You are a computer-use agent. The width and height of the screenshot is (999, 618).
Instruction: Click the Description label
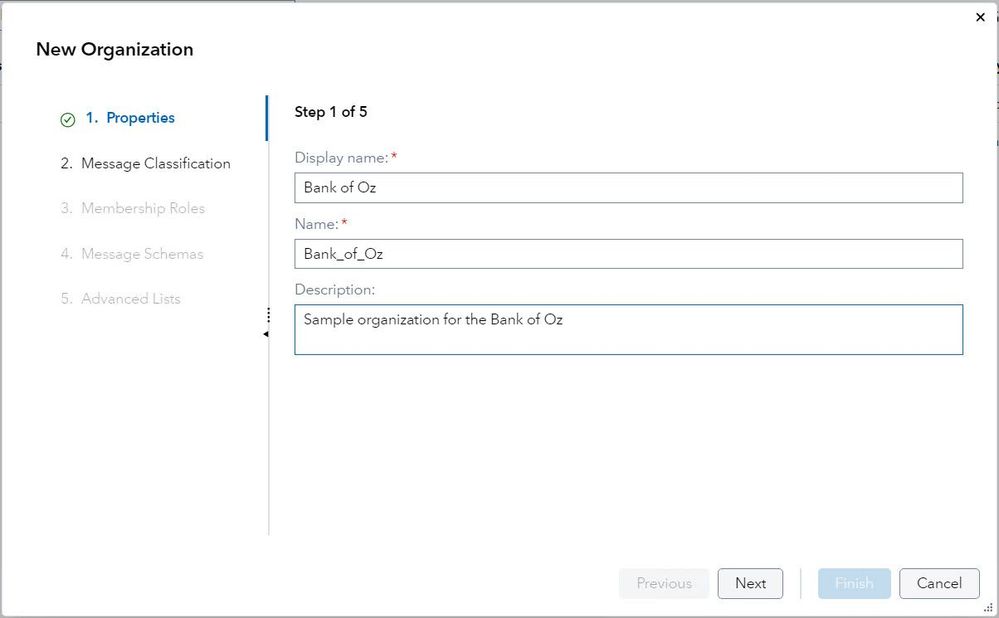tap(334, 290)
